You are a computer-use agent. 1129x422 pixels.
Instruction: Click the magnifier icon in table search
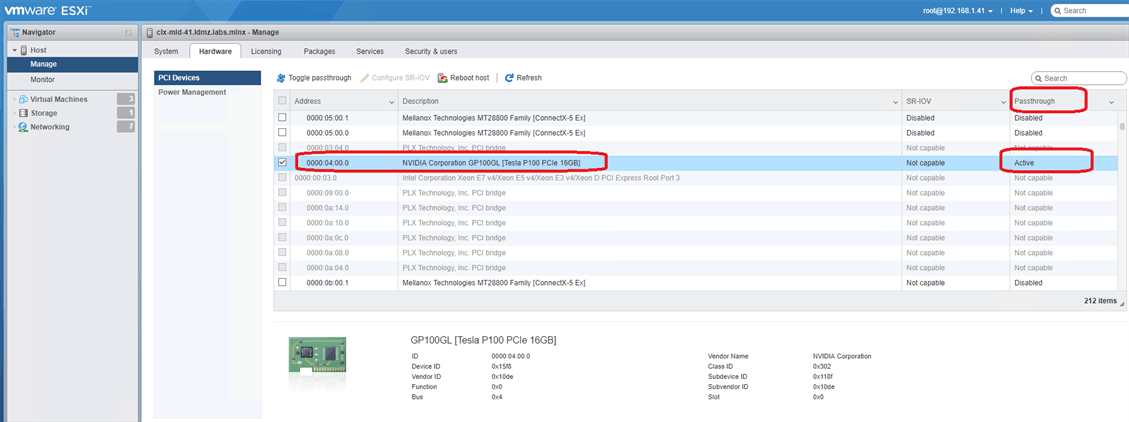[1039, 78]
